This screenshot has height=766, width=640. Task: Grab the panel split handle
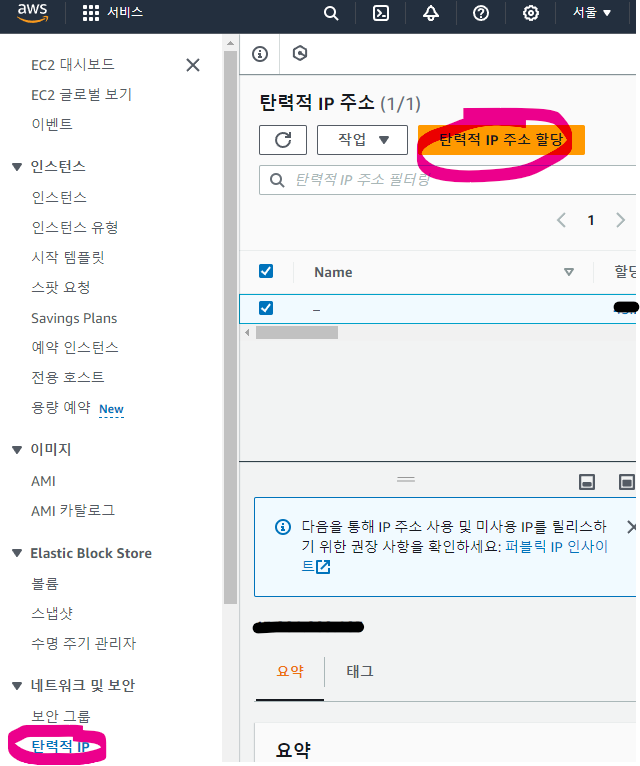[x=406, y=480]
